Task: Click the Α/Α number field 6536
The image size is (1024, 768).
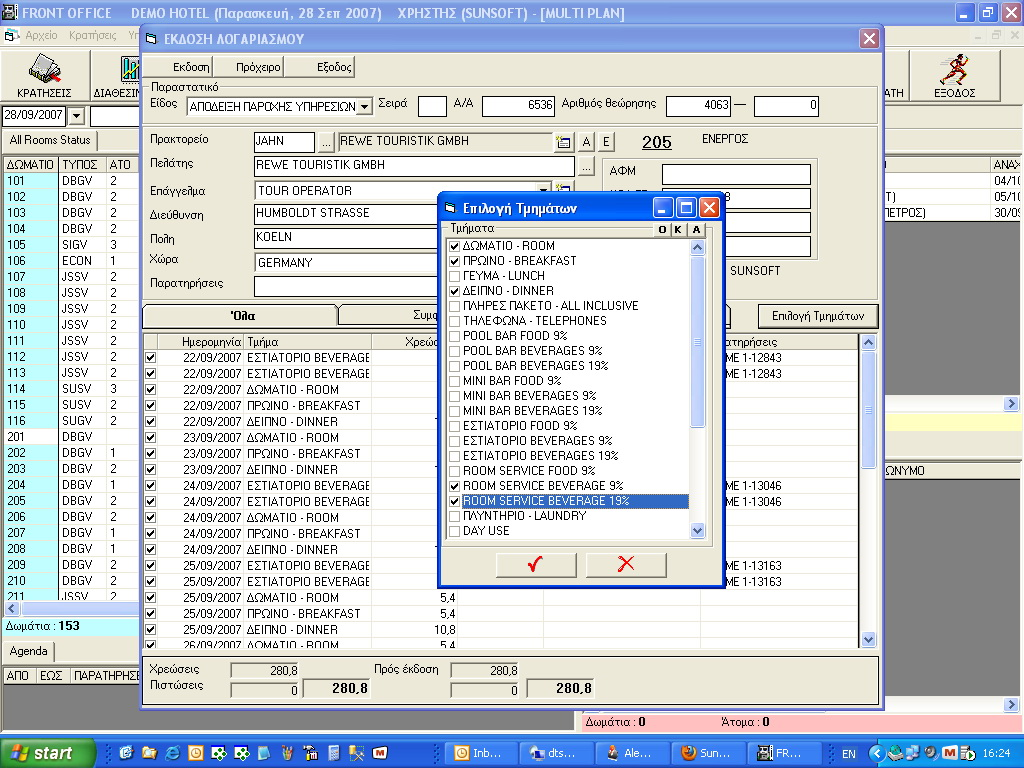Action: pos(518,106)
